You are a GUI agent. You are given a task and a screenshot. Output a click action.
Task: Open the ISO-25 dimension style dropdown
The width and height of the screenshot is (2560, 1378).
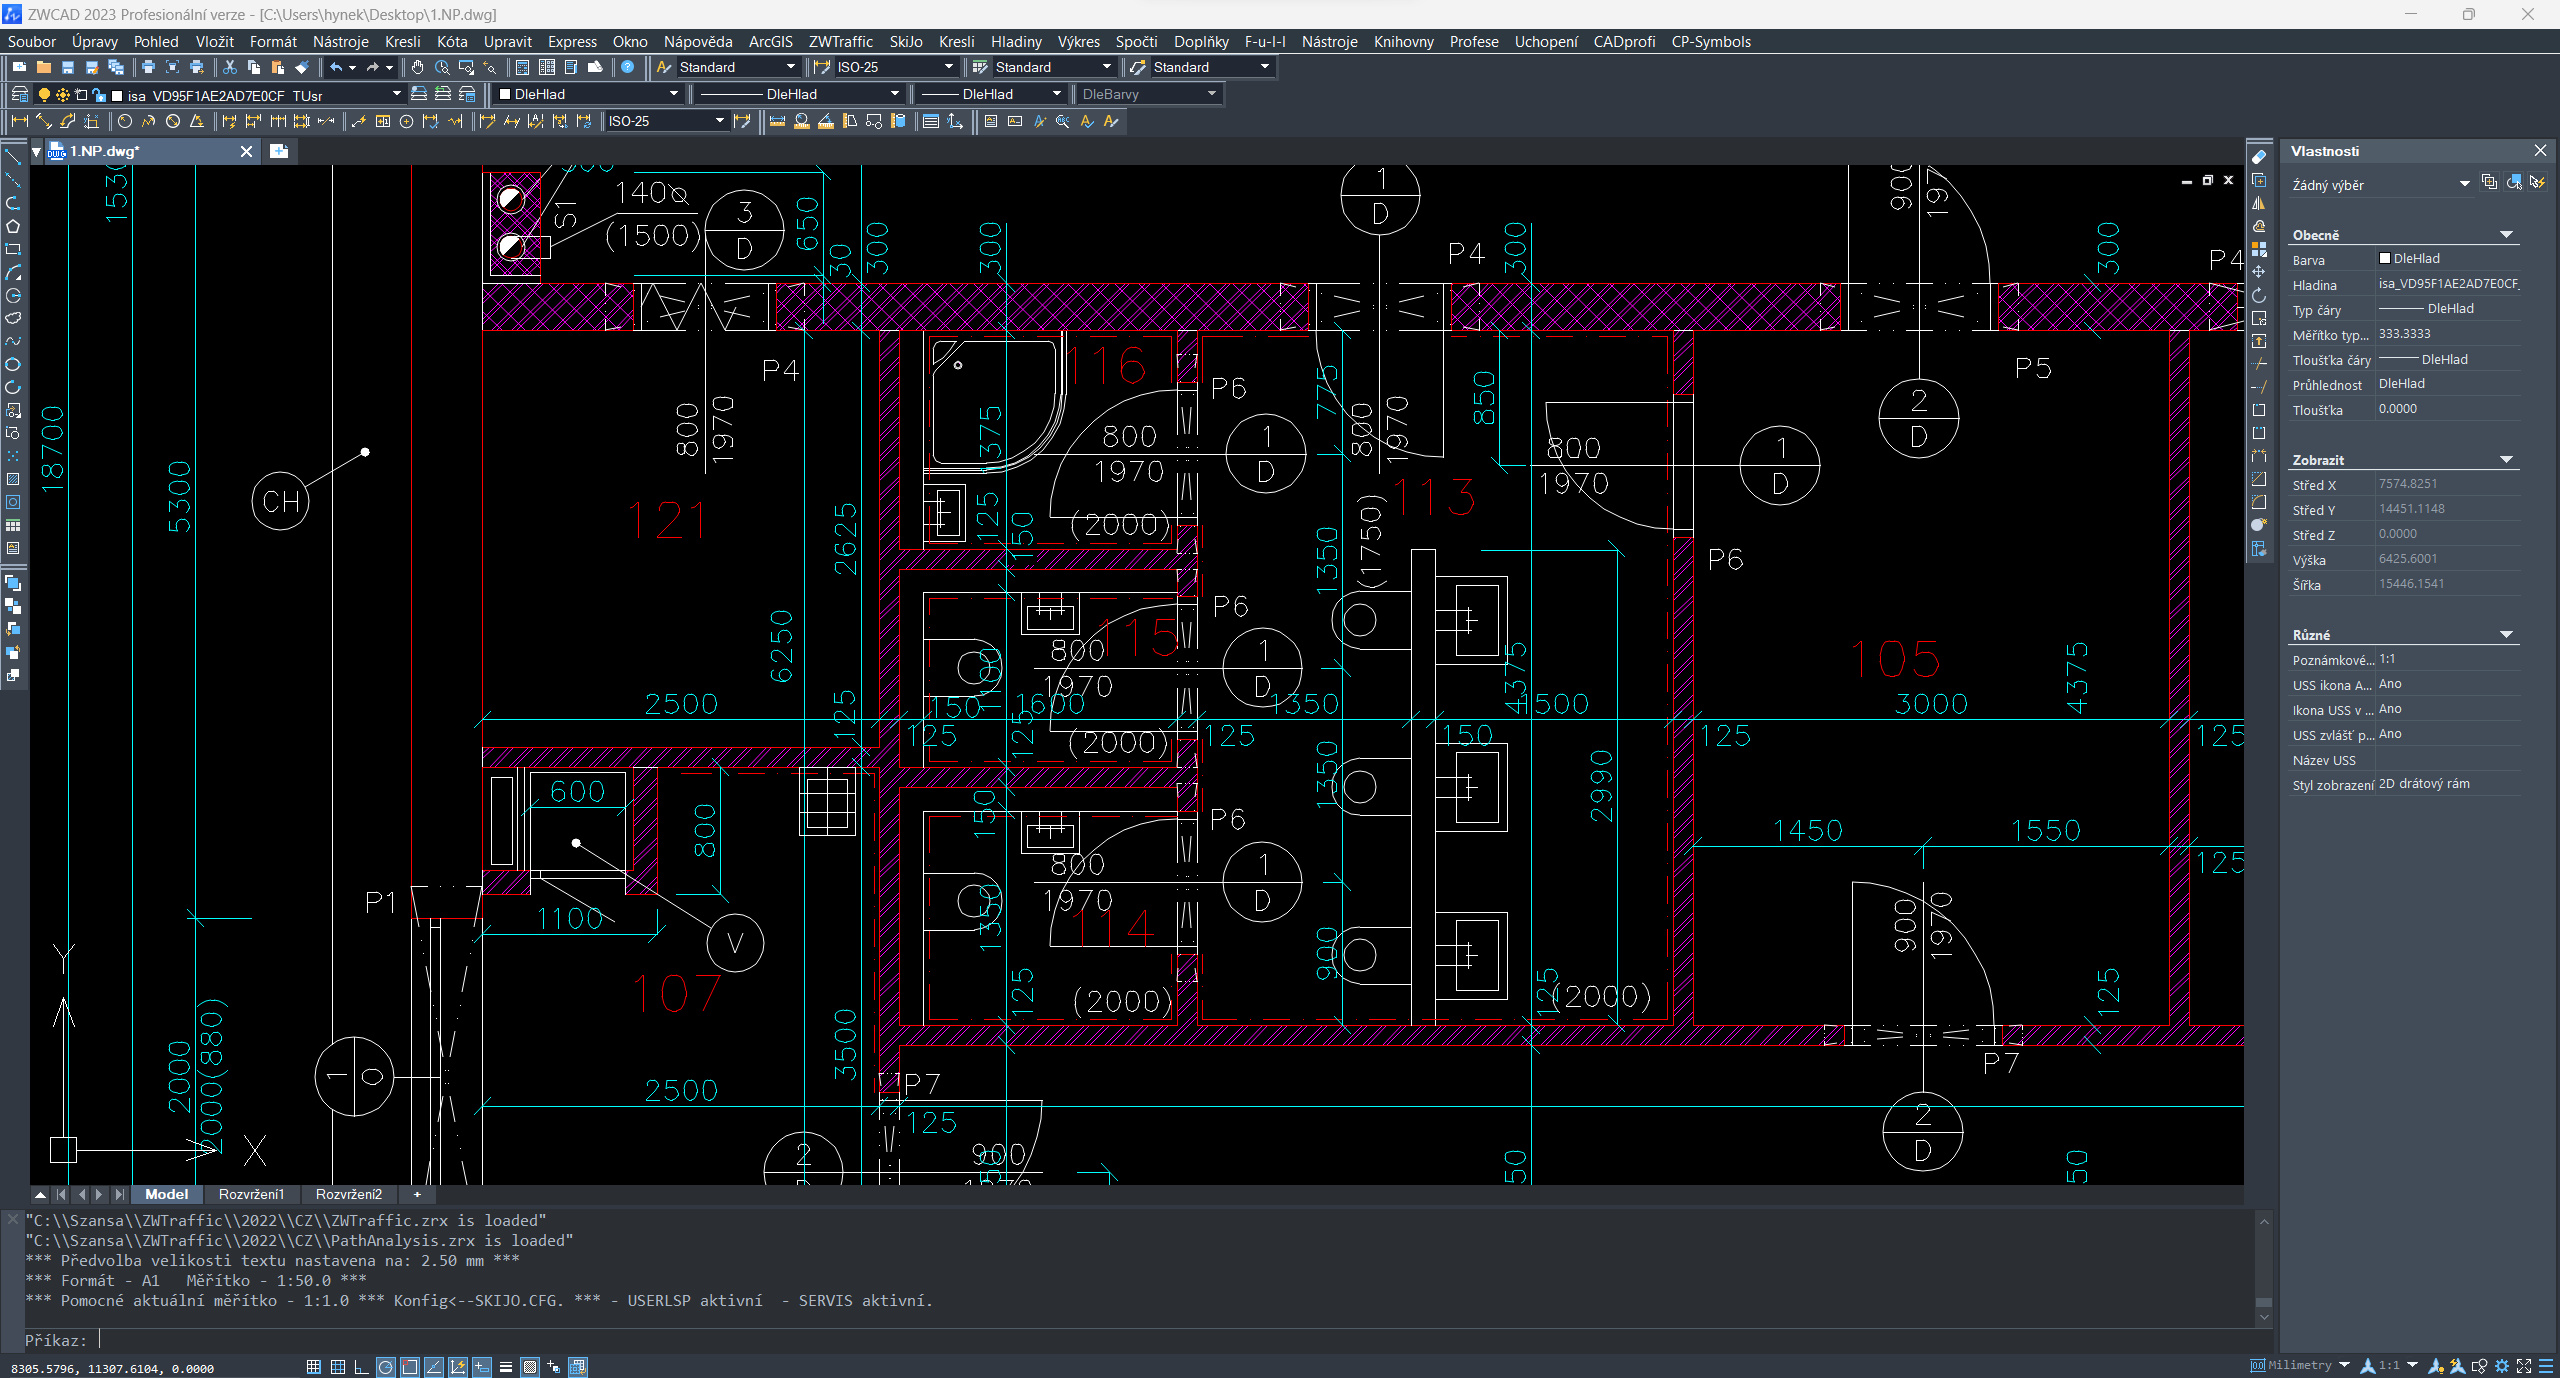coord(949,67)
